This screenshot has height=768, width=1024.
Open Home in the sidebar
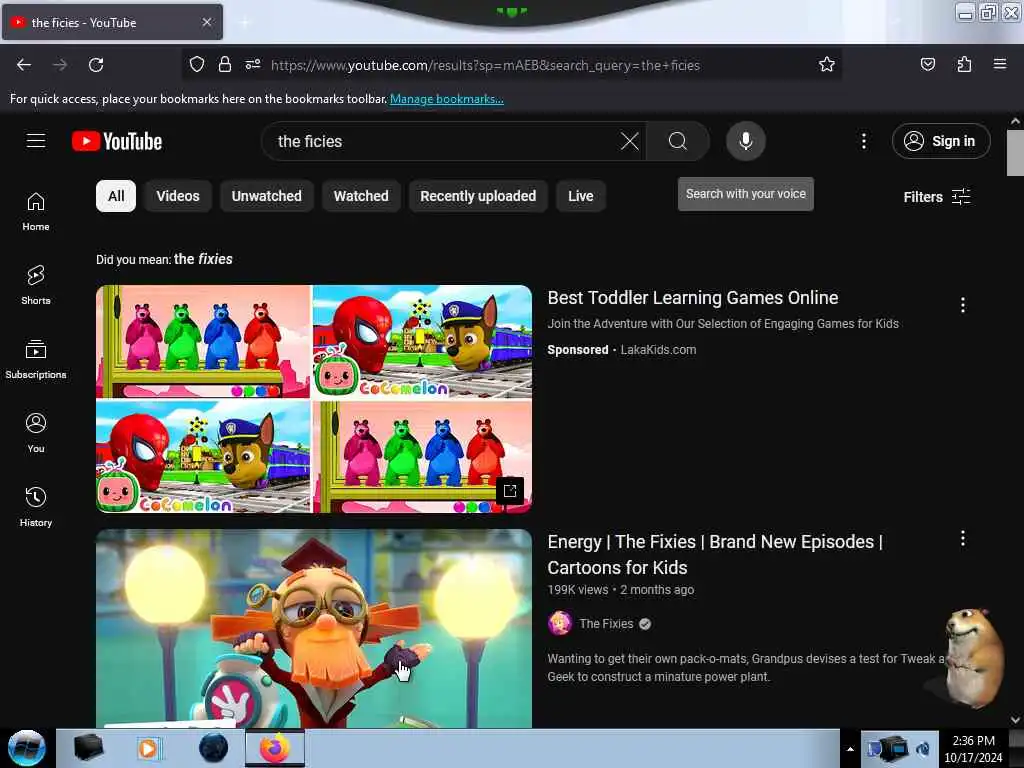[x=36, y=211]
